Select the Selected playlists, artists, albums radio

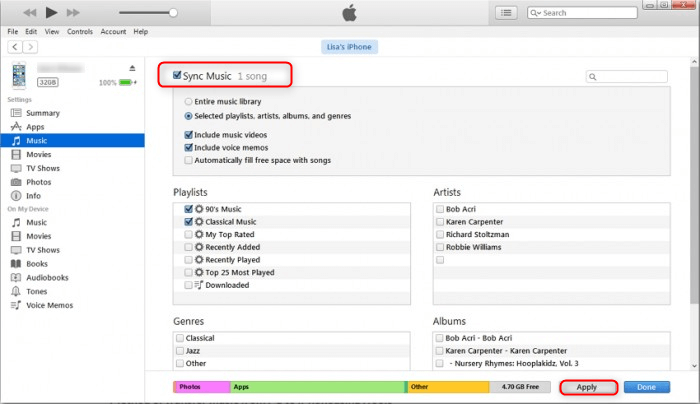188,116
